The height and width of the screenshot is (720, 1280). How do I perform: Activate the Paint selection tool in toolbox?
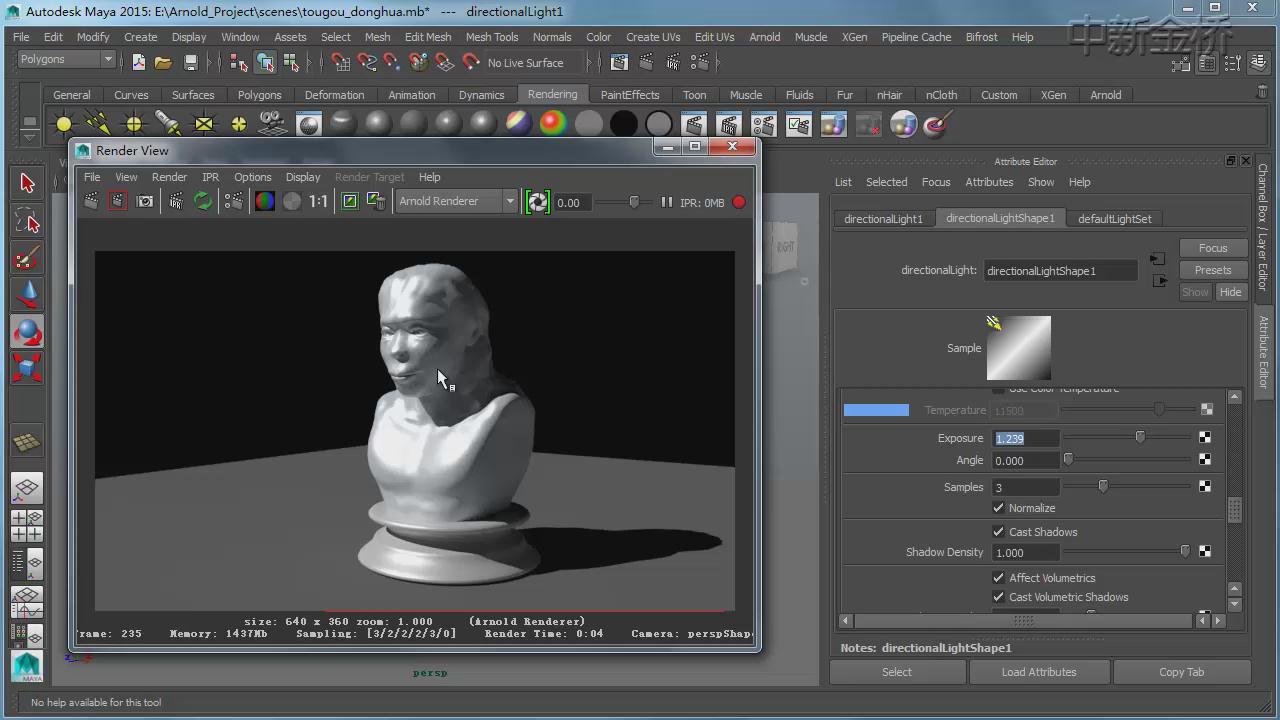[x=27, y=259]
